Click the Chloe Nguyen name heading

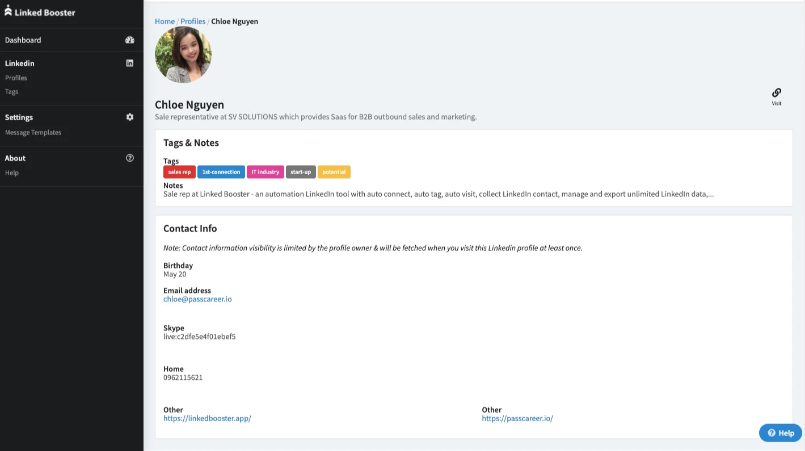[x=189, y=104]
